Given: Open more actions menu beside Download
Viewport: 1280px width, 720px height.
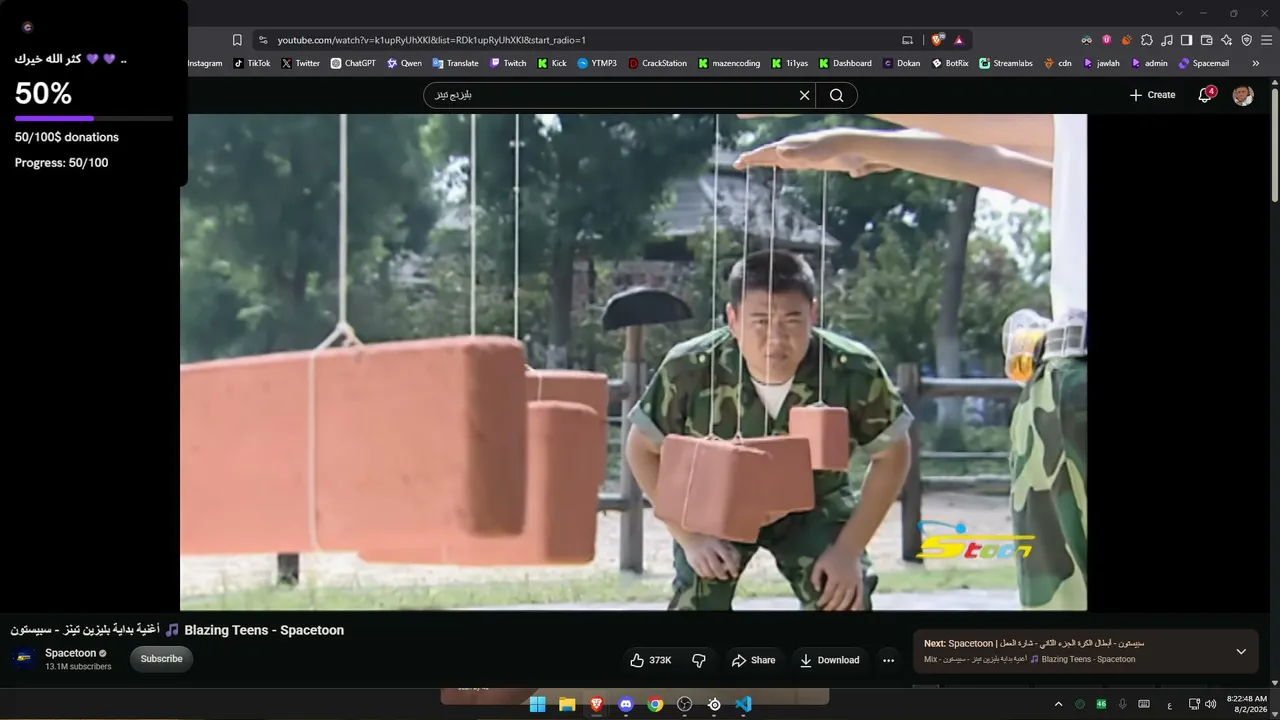Looking at the screenshot, I should pyautogui.click(x=888, y=660).
